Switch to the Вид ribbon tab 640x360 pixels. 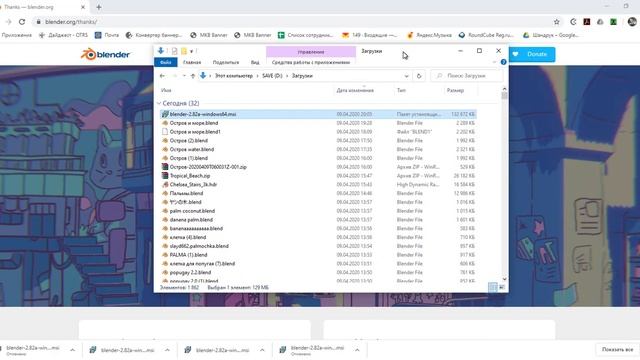pyautogui.click(x=255, y=62)
